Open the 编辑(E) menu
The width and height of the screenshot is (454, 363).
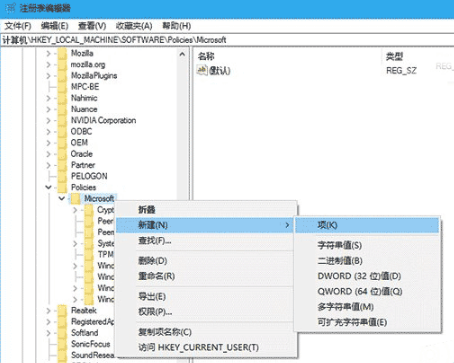tap(54, 26)
